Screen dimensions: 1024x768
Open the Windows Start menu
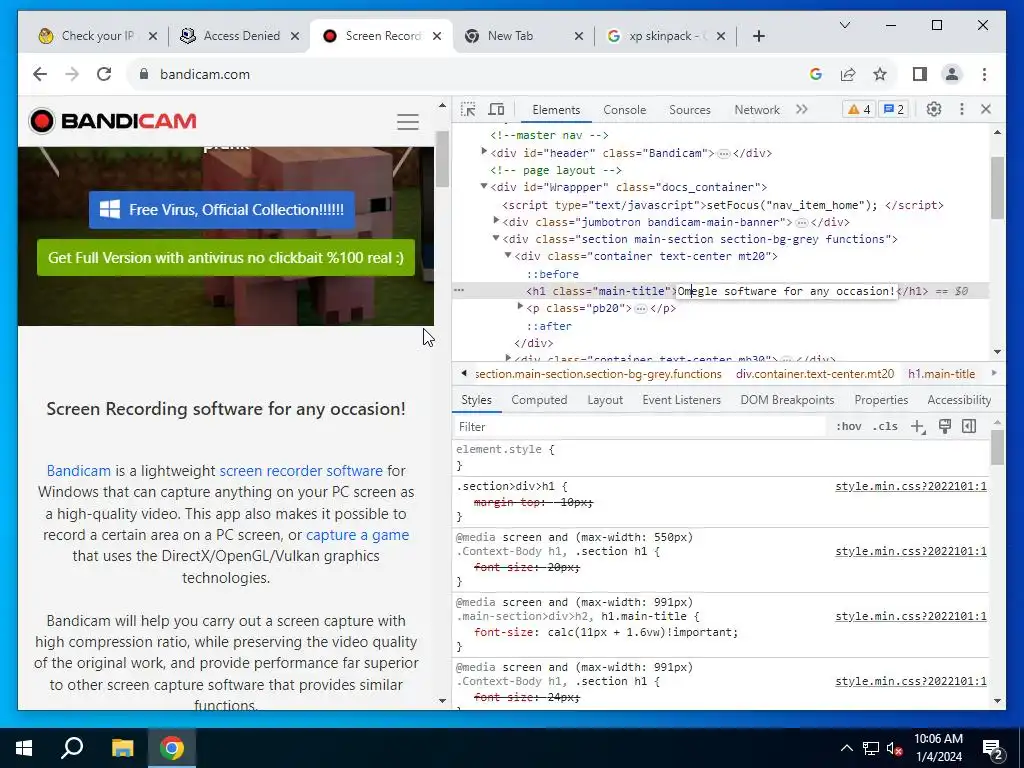(x=24, y=748)
